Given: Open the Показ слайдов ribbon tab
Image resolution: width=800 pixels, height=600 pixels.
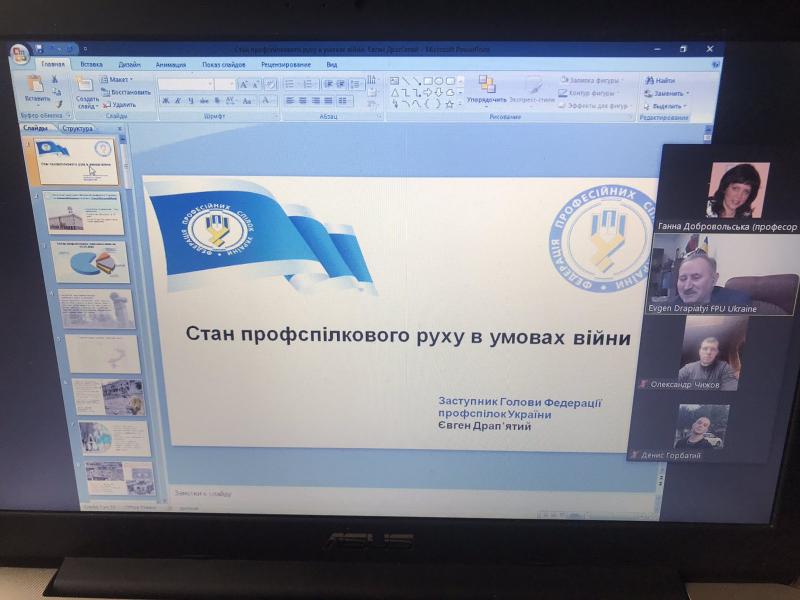Looking at the screenshot, I should click(x=224, y=65).
